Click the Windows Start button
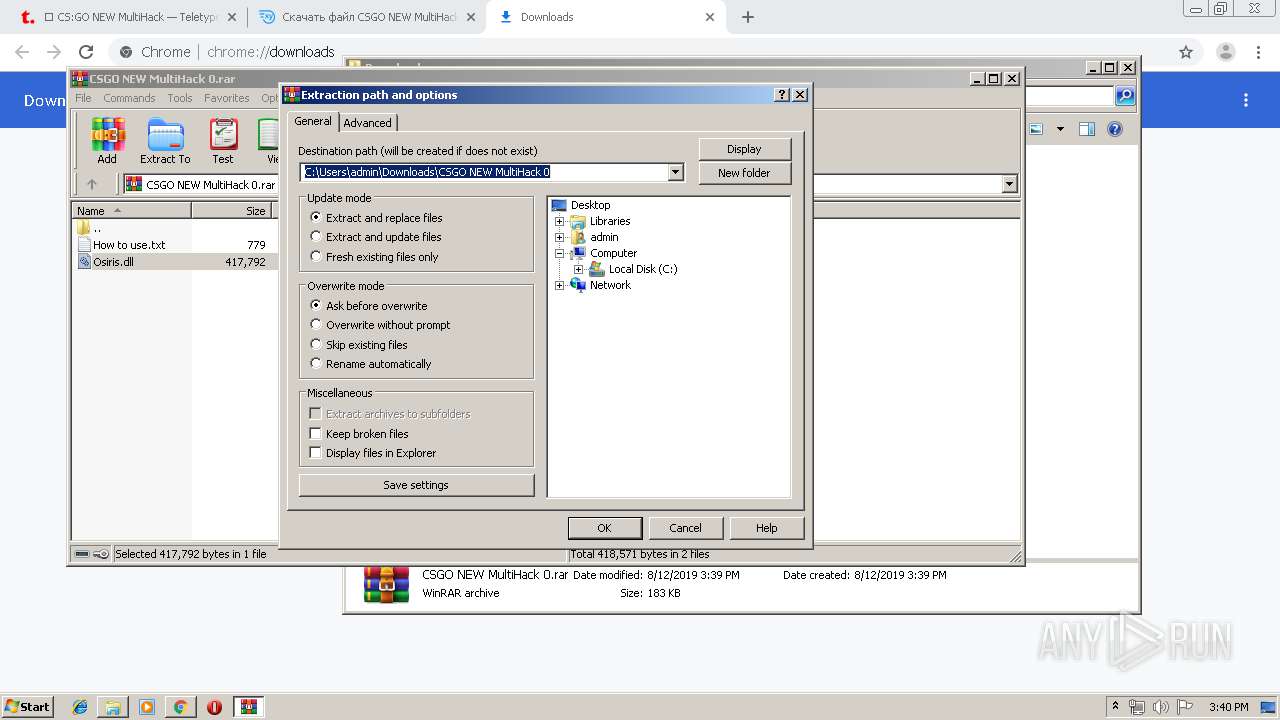 (27, 707)
